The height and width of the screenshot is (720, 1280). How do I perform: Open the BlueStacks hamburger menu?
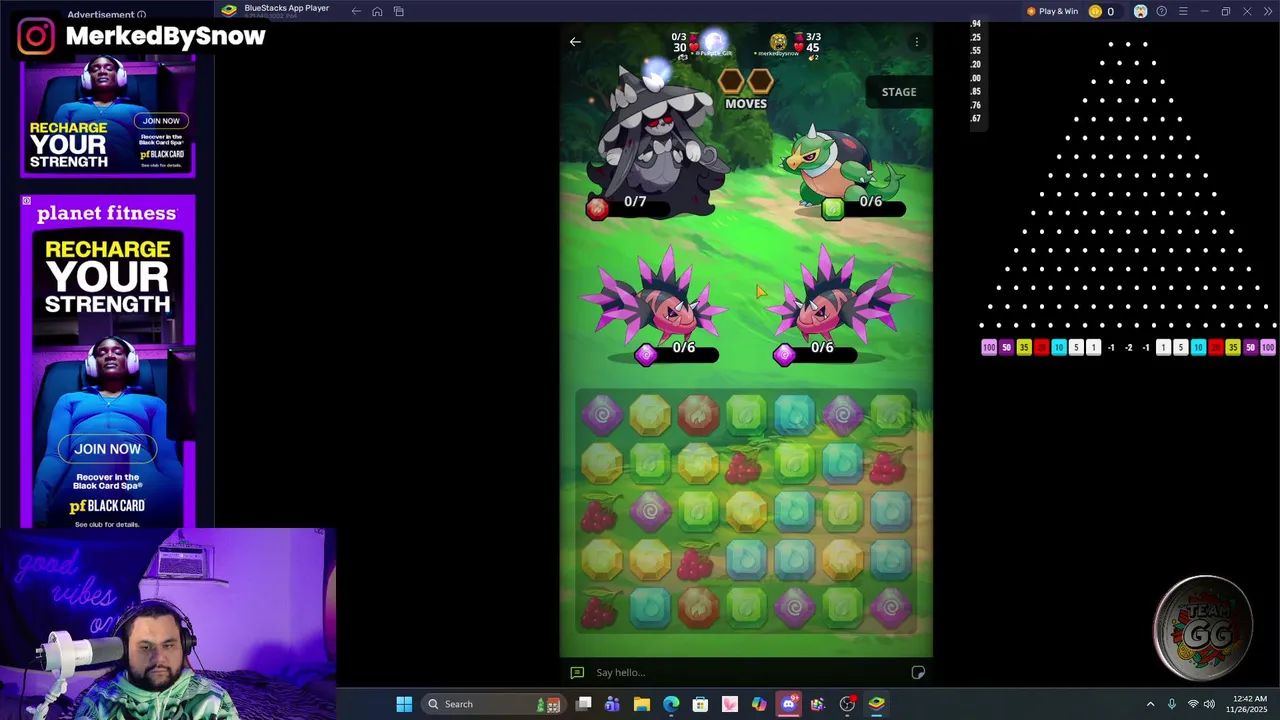coord(1182,11)
